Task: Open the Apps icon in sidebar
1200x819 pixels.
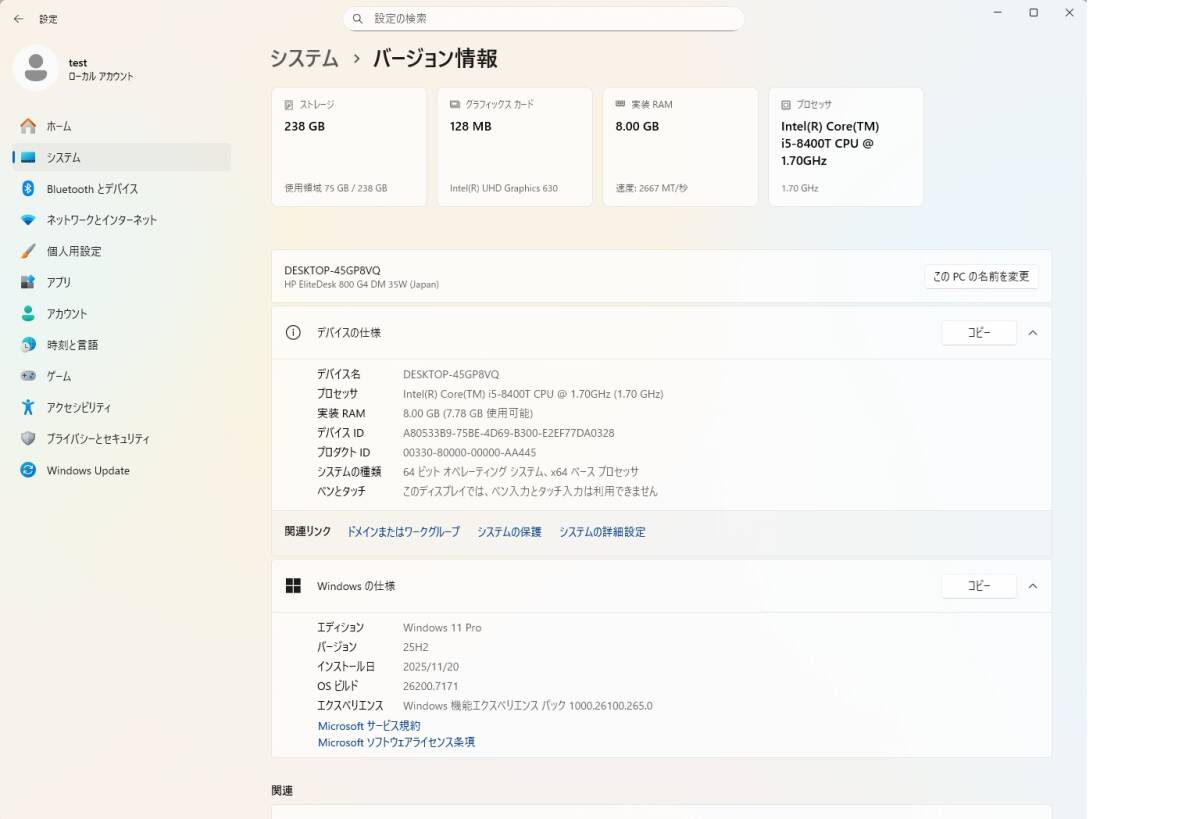Action: click(x=28, y=283)
